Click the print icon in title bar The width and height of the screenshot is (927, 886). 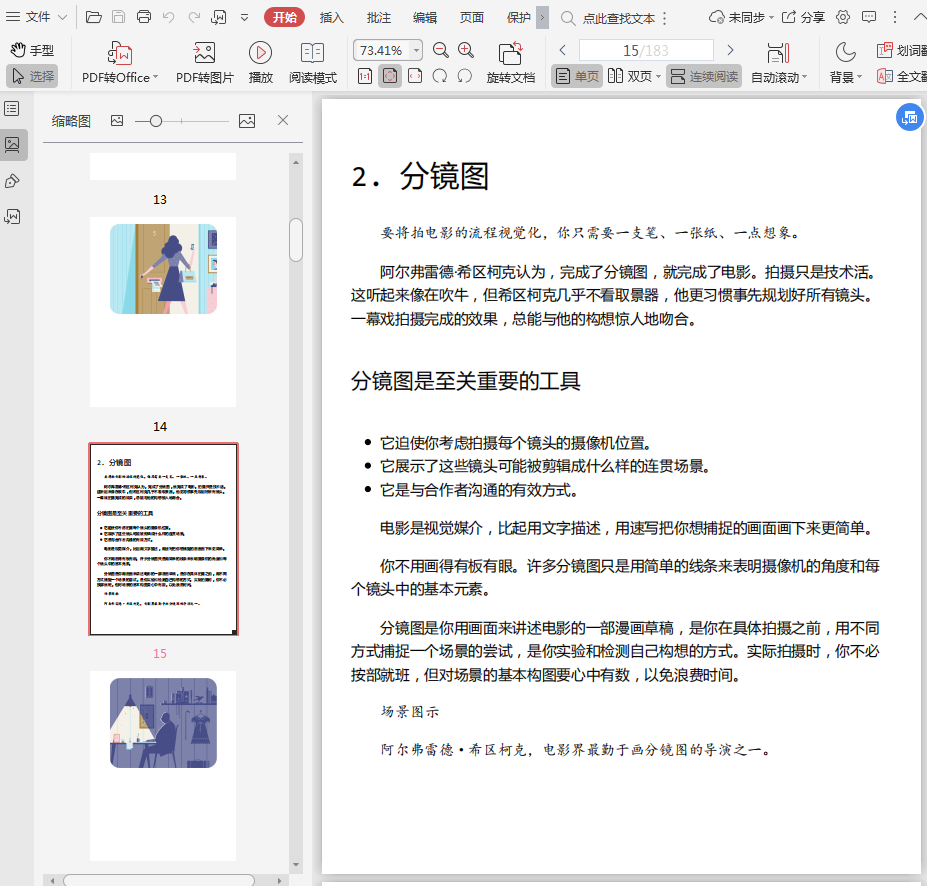(144, 17)
